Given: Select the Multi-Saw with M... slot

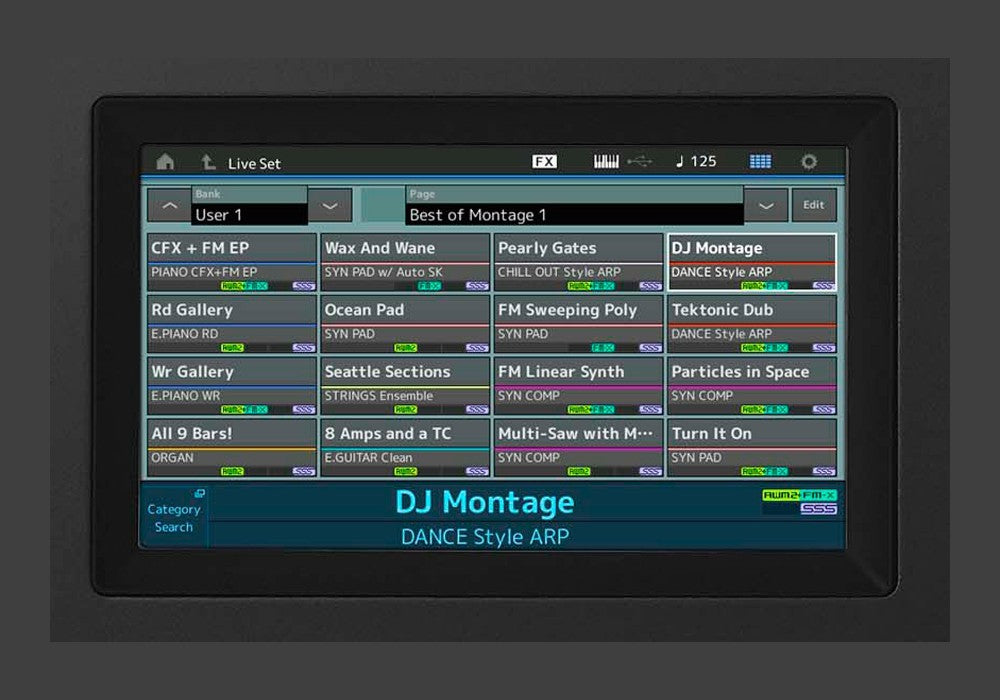Looking at the screenshot, I should tap(579, 448).
